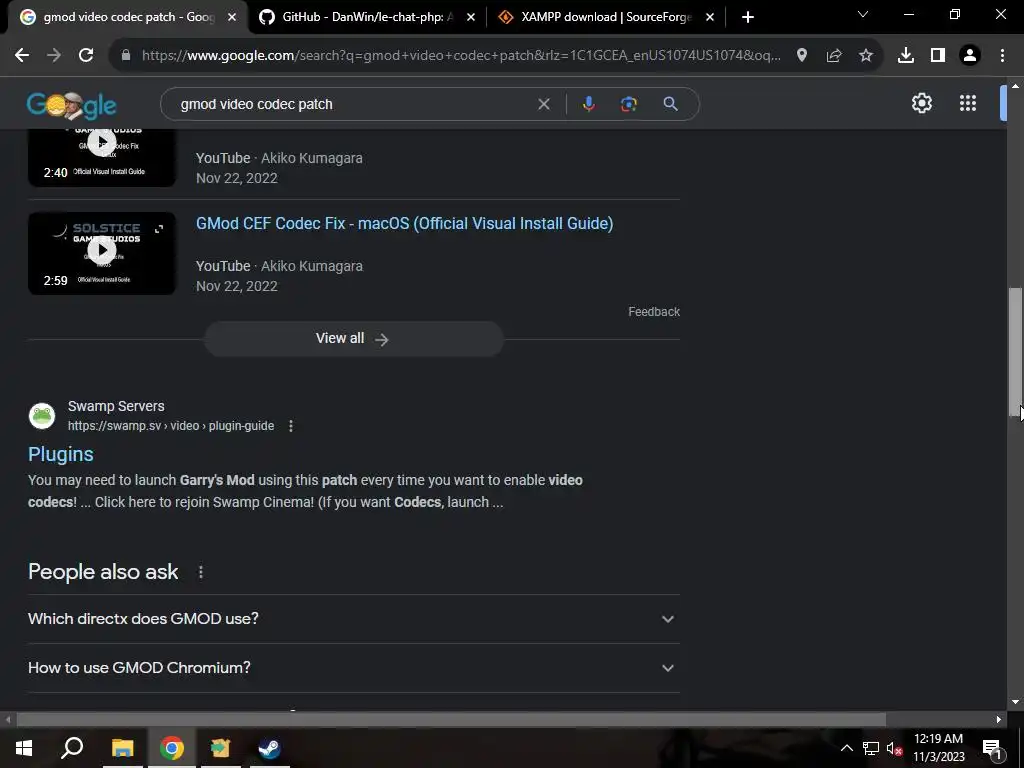
Task: Click the horizontal scrollbar thumb
Action: tap(451, 720)
